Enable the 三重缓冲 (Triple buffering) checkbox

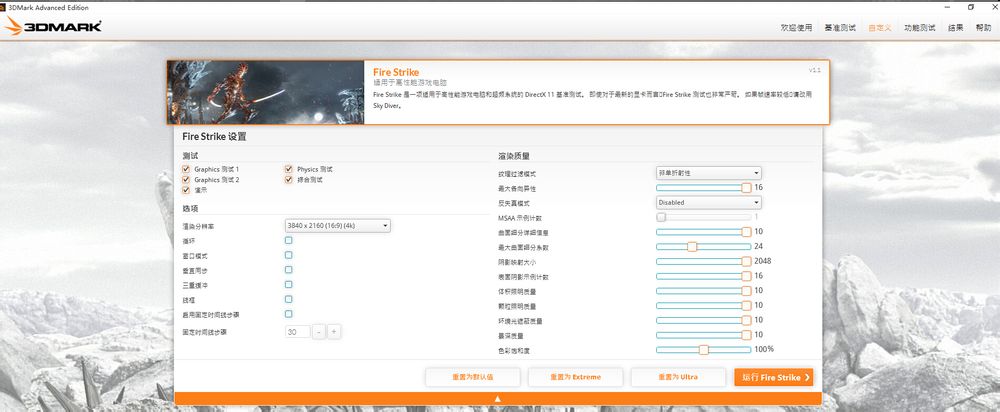(x=289, y=284)
